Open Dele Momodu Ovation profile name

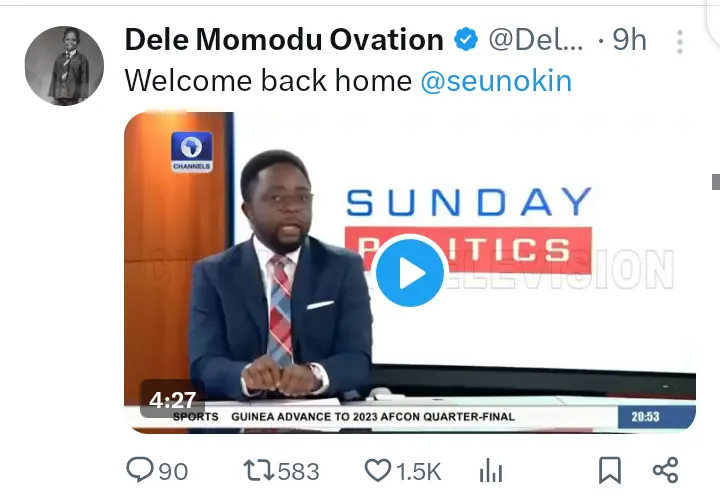pyautogui.click(x=284, y=40)
